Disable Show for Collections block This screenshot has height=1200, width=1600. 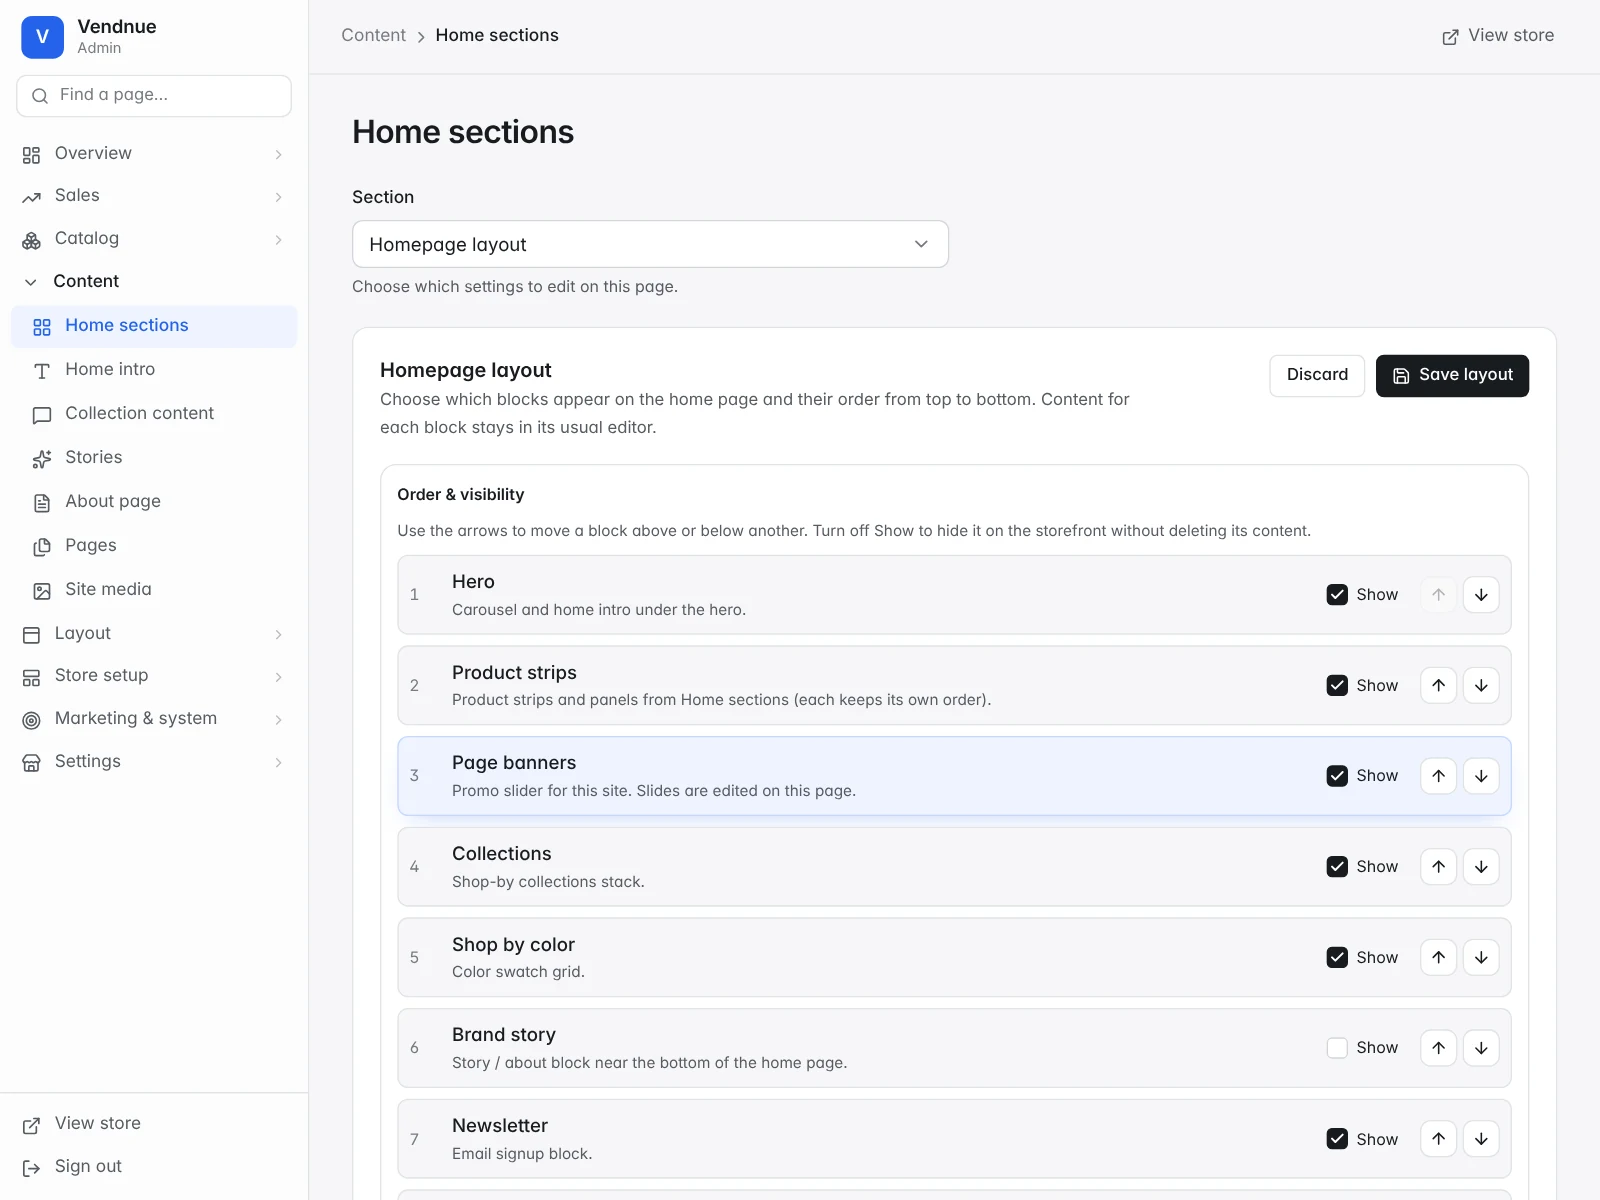1337,867
